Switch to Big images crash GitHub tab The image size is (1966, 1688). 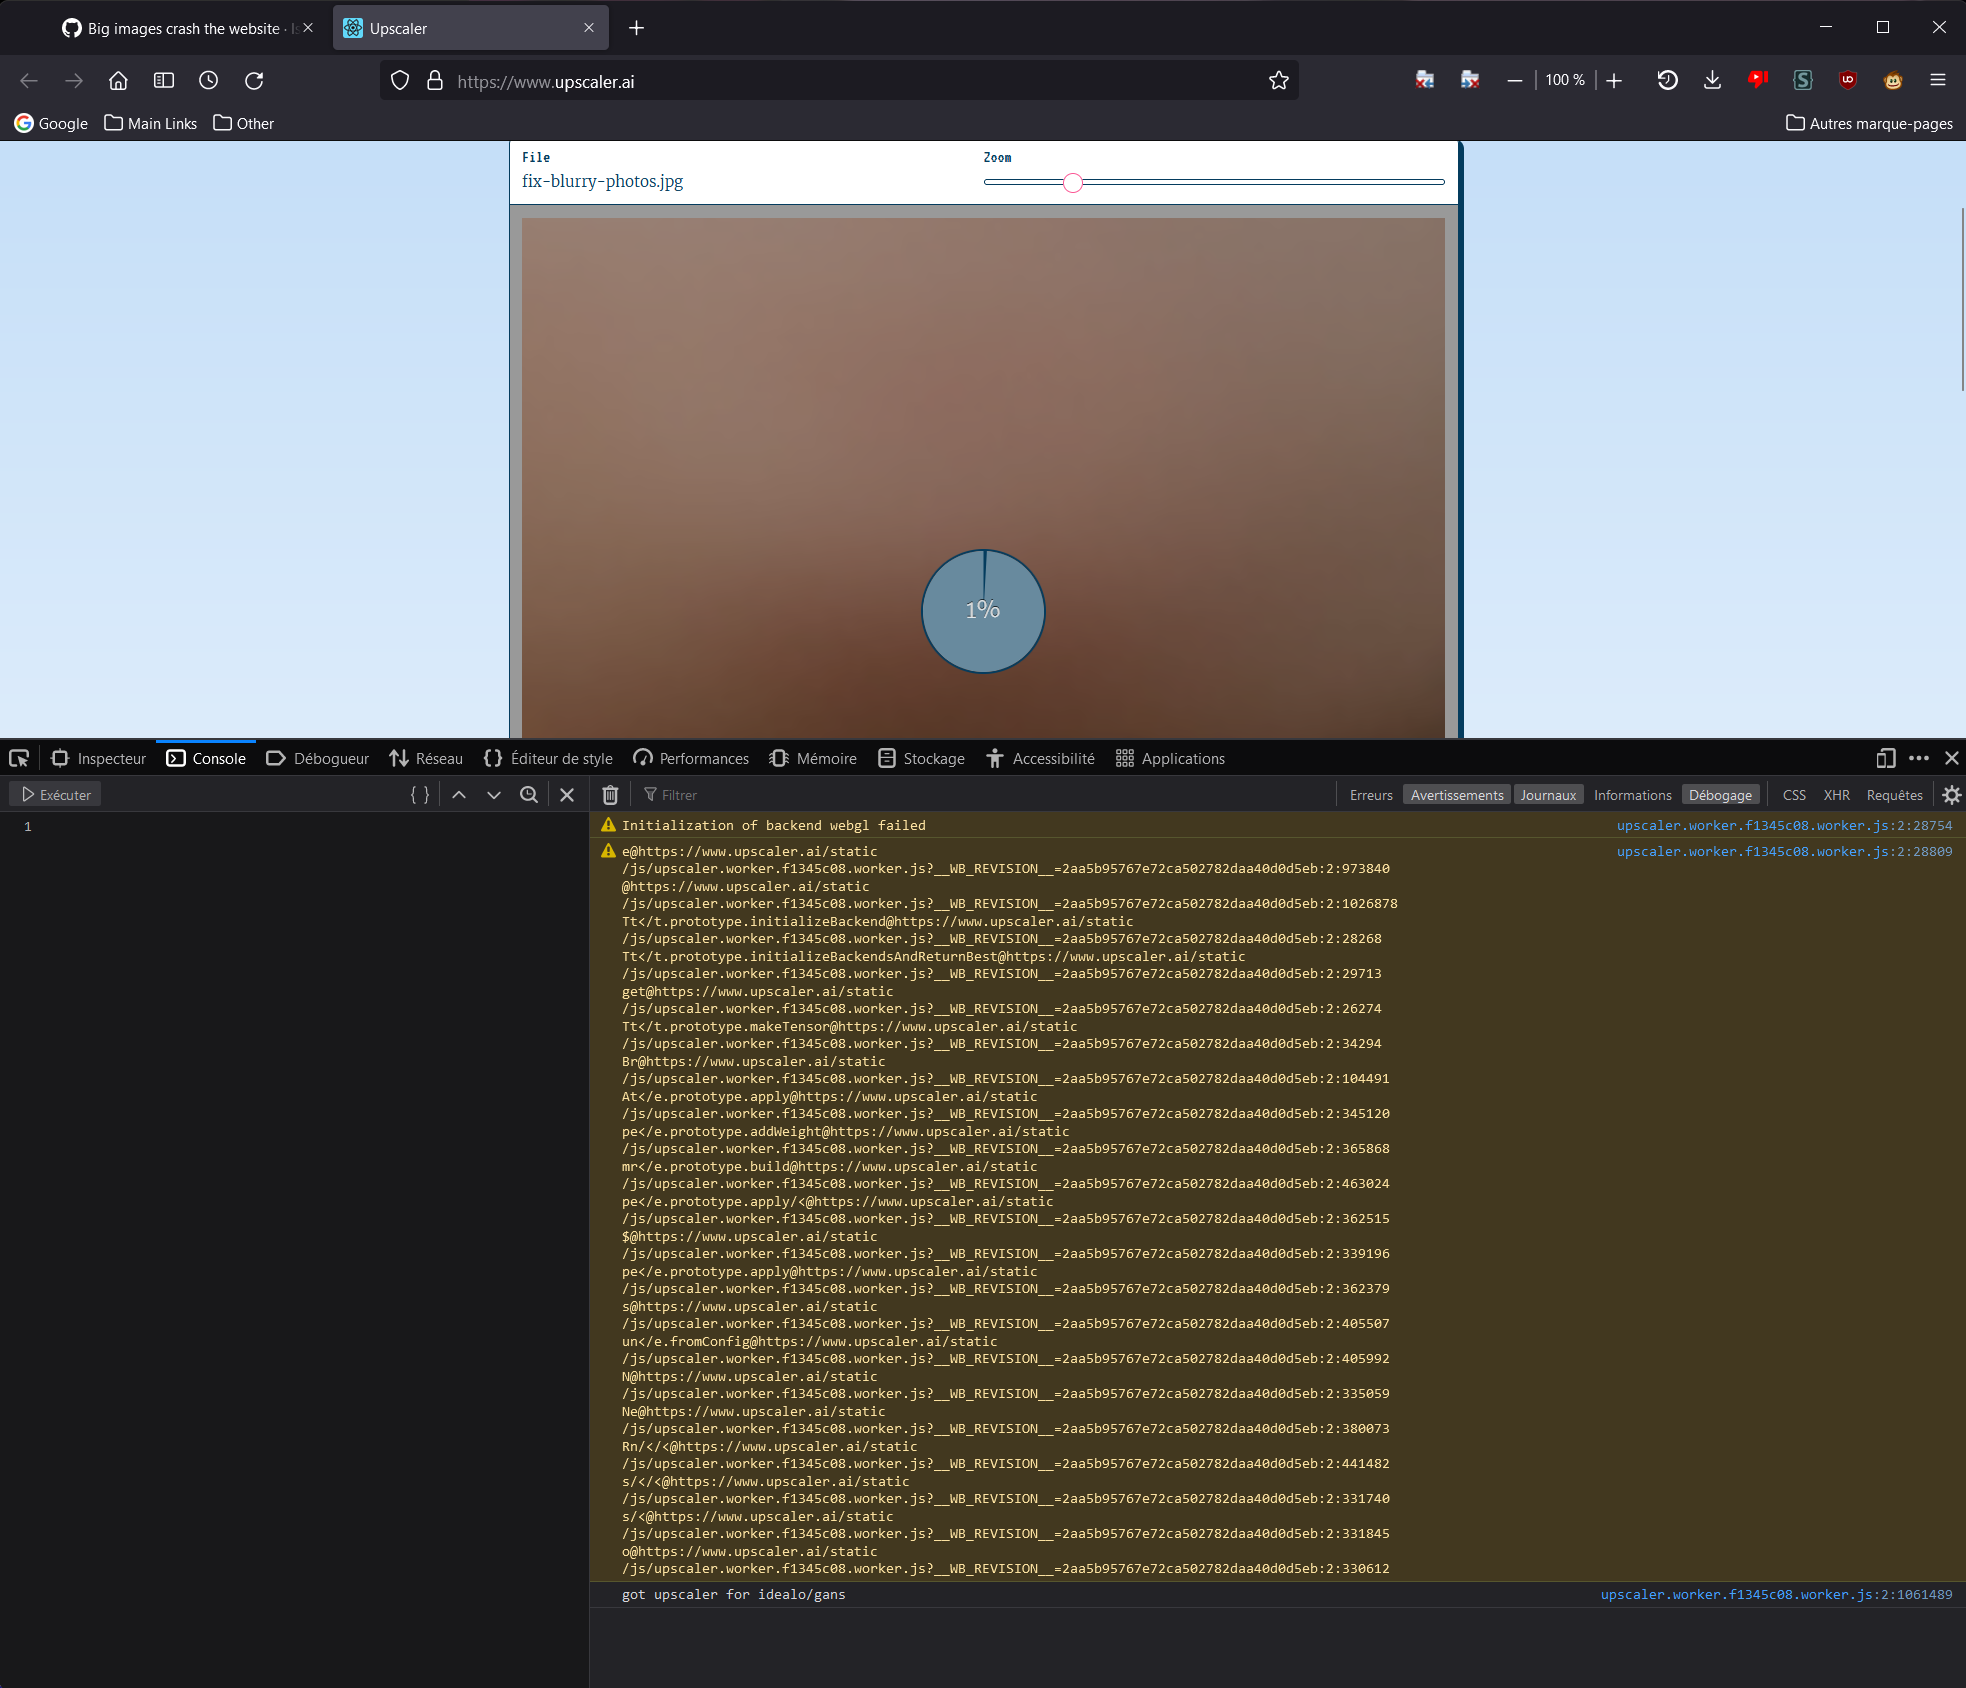coord(183,28)
